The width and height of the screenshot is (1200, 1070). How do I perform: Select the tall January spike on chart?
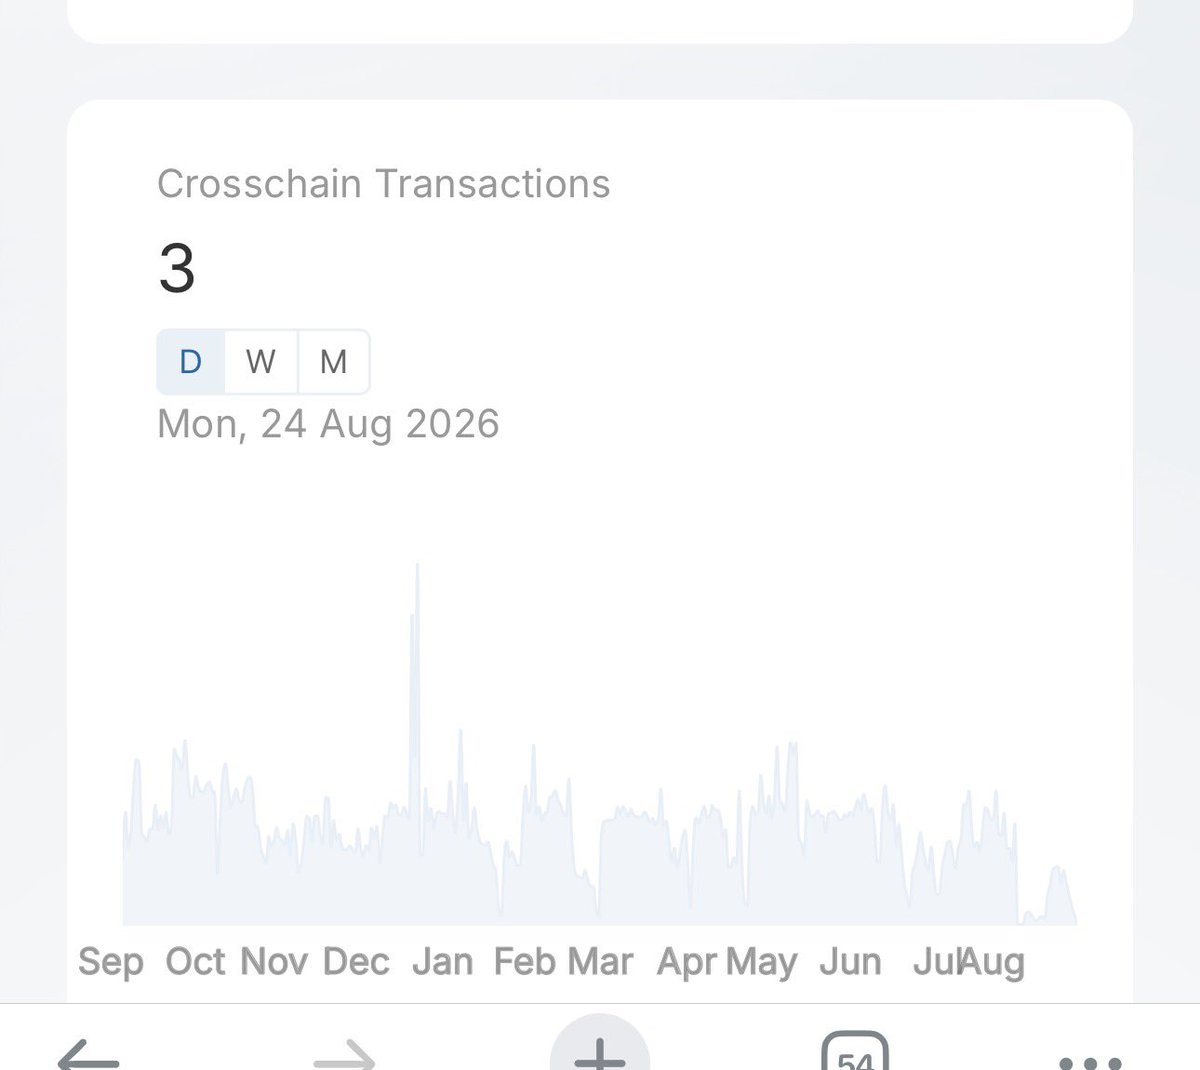coord(416,690)
